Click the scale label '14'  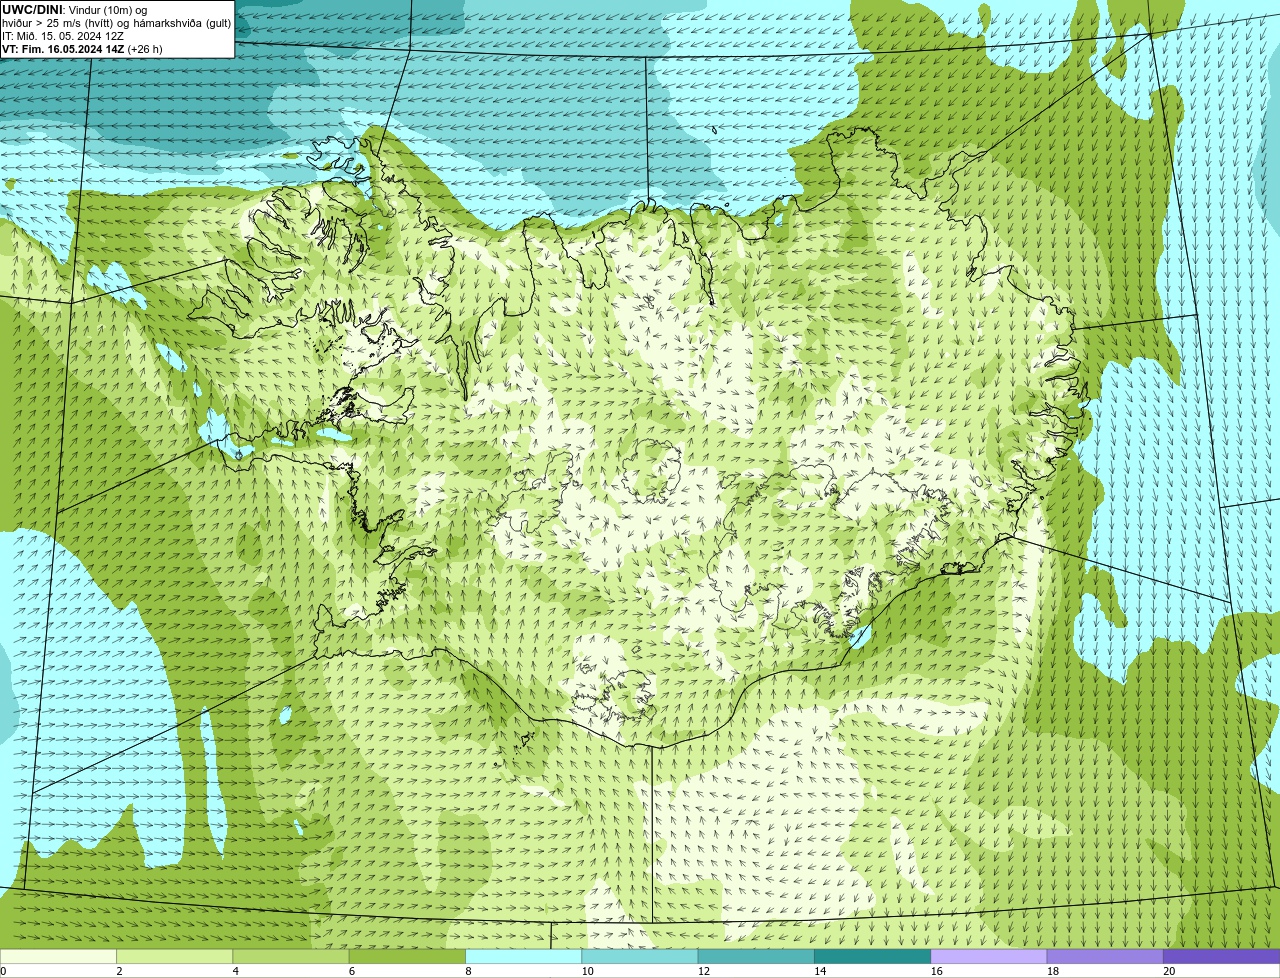(820, 971)
